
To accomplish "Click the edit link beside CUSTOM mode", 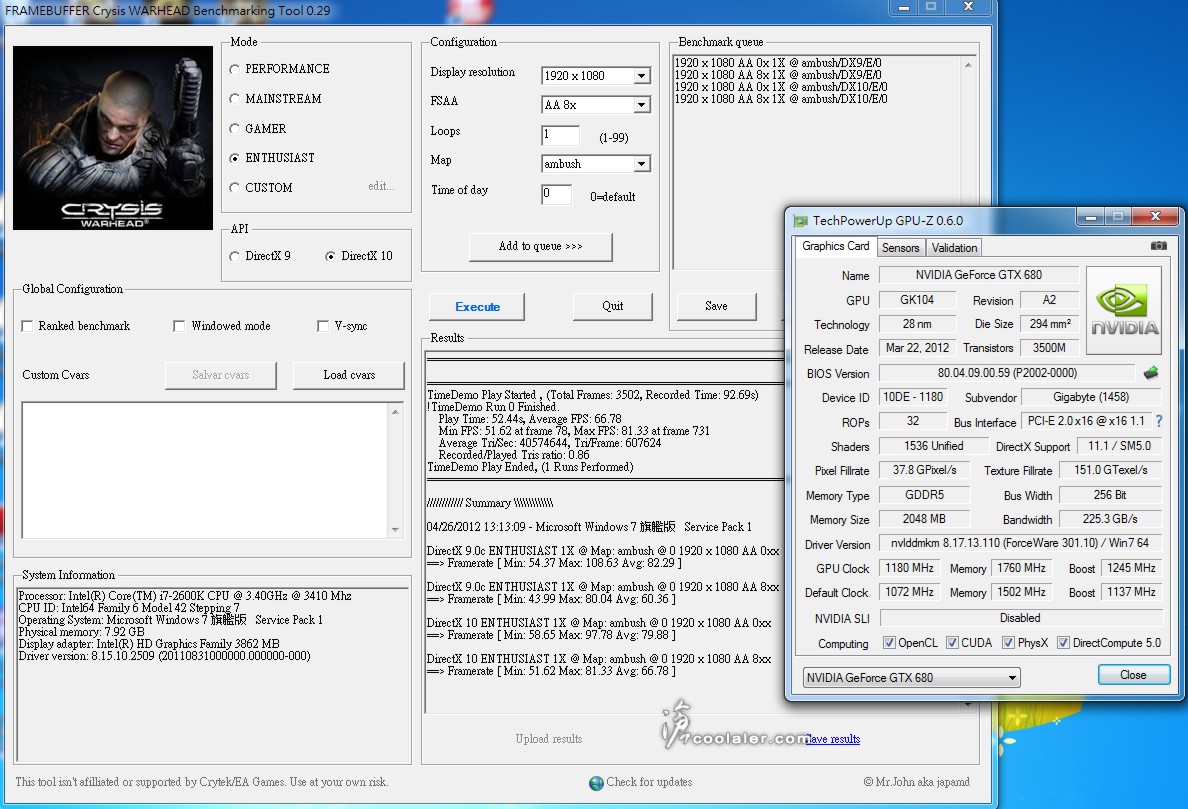I will (381, 186).
